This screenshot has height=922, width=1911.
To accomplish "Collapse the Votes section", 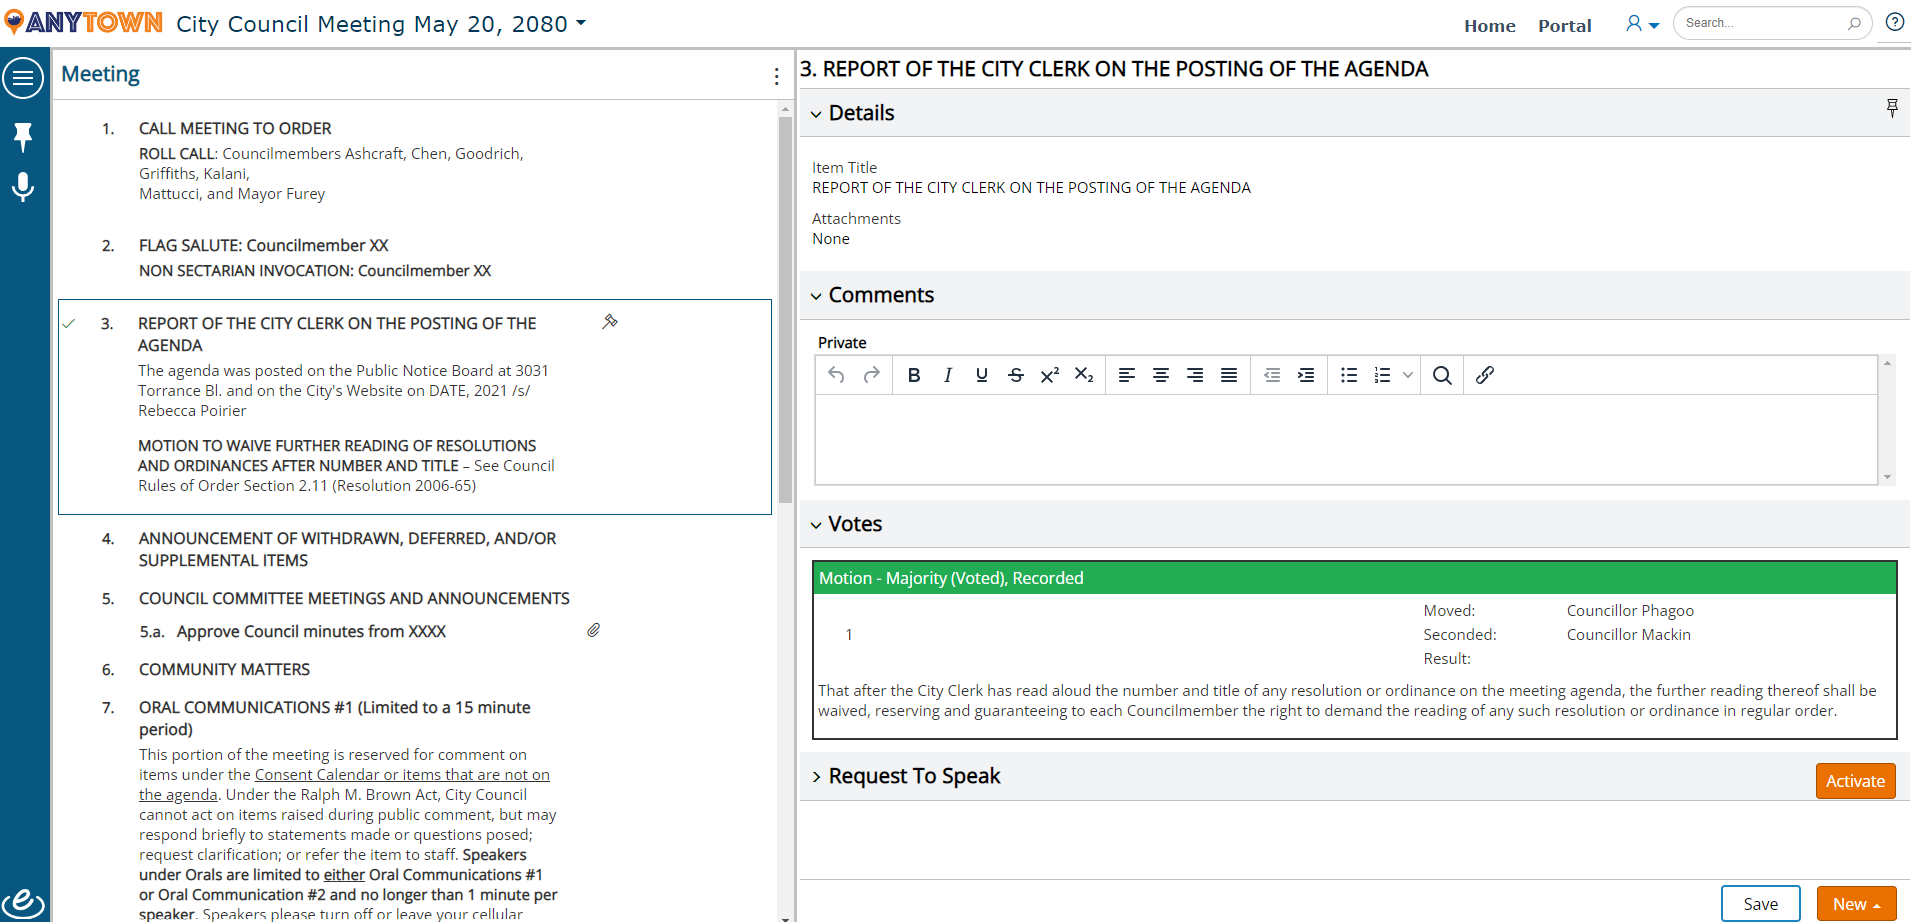I will coord(816,525).
